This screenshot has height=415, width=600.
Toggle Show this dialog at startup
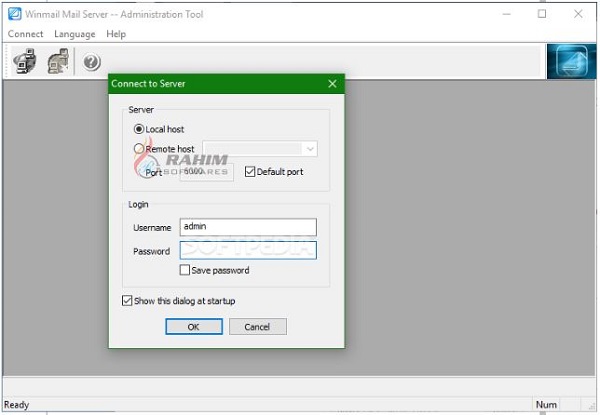point(127,301)
